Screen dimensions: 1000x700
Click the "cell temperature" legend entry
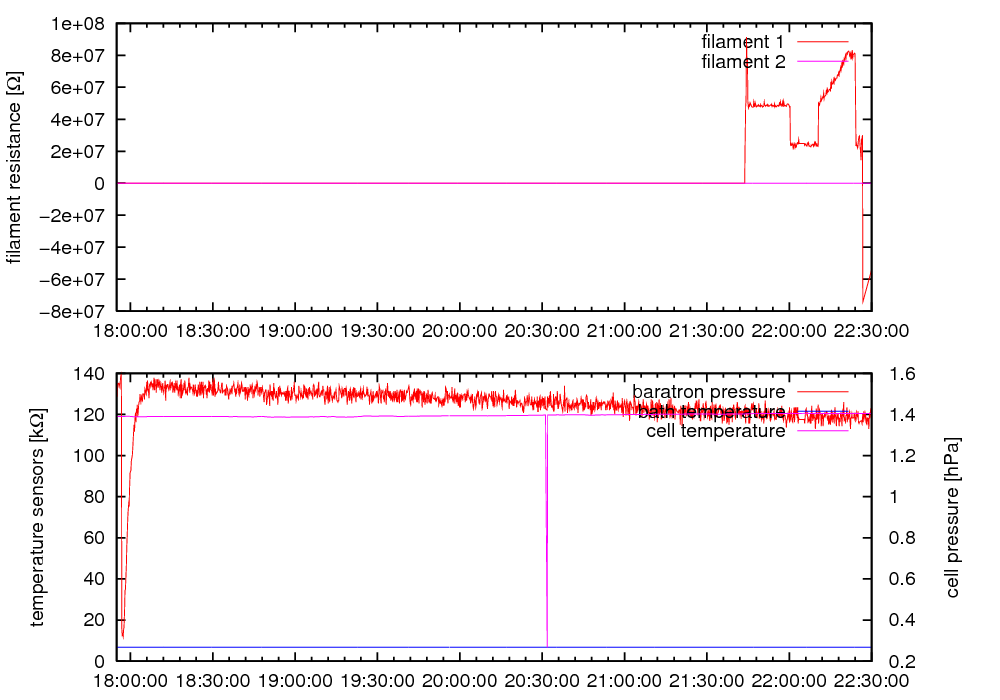coord(715,431)
